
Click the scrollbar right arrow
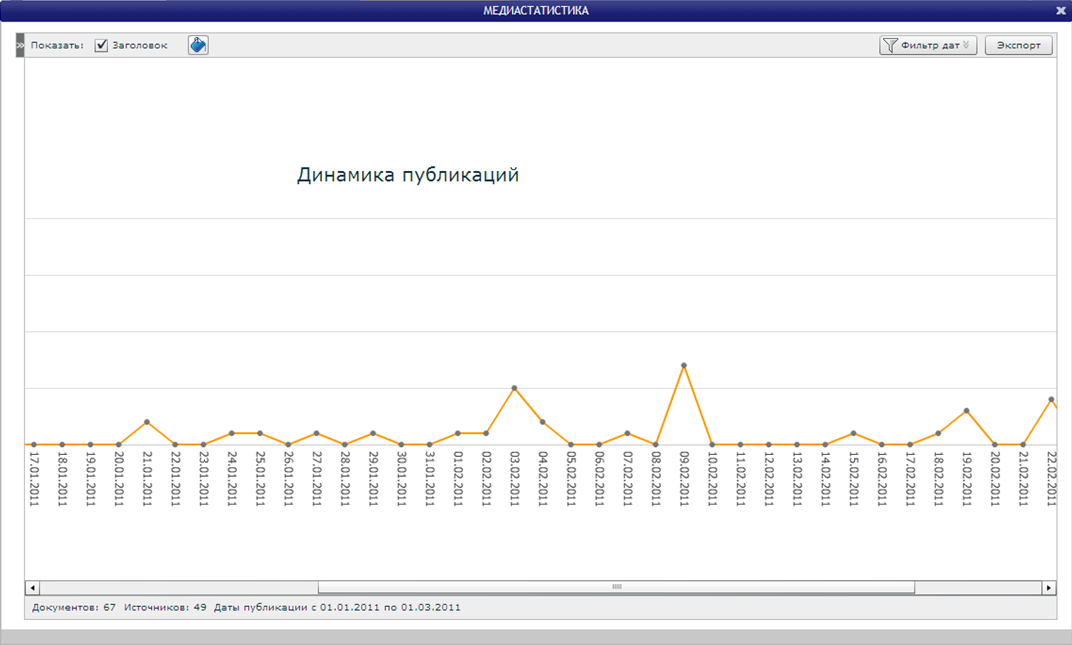(x=1049, y=588)
